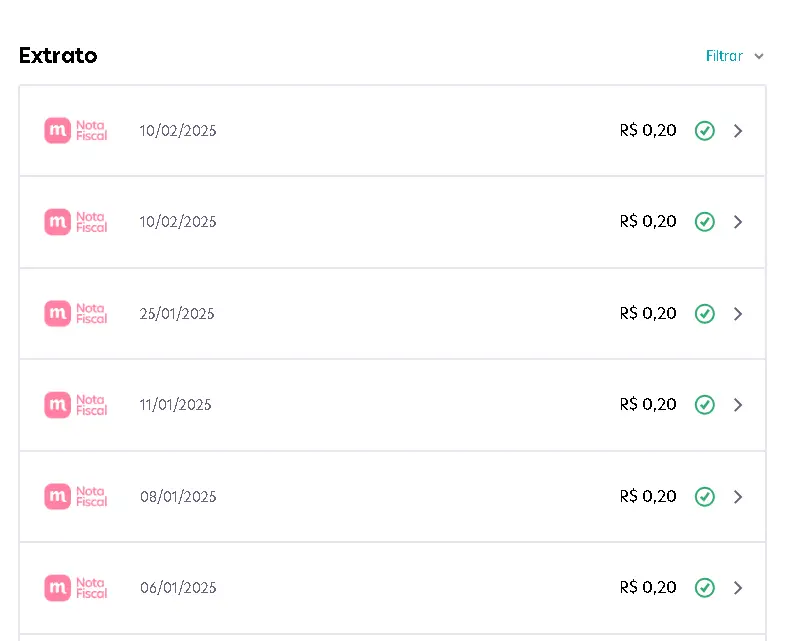Click Nota Fiscal logo in 06/01/2025 row
Image resolution: width=802 pixels, height=641 pixels.
pyautogui.click(x=76, y=588)
